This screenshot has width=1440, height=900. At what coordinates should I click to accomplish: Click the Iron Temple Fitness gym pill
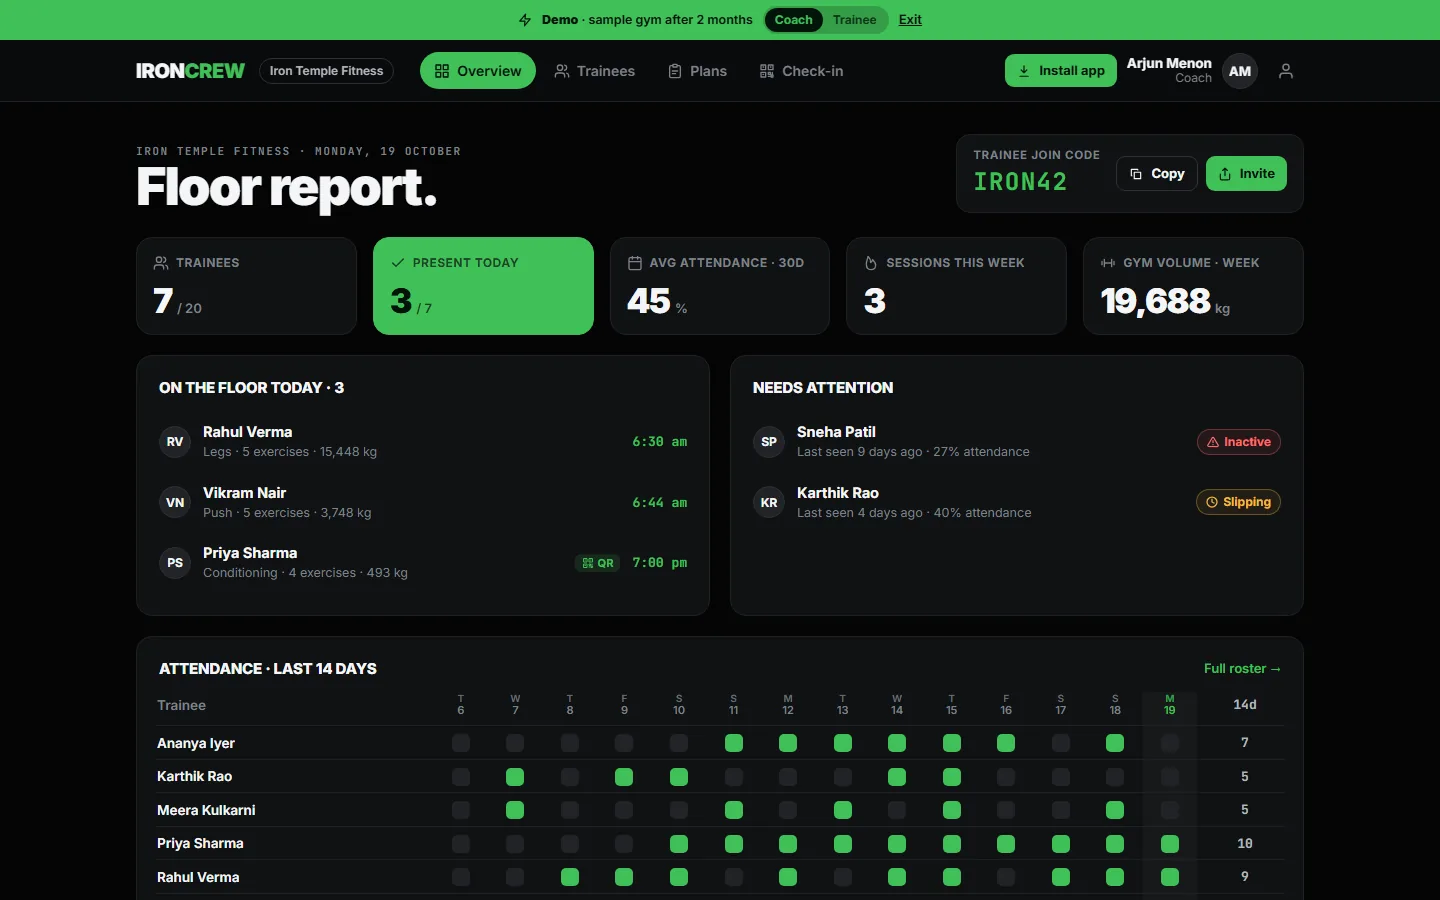(x=326, y=71)
